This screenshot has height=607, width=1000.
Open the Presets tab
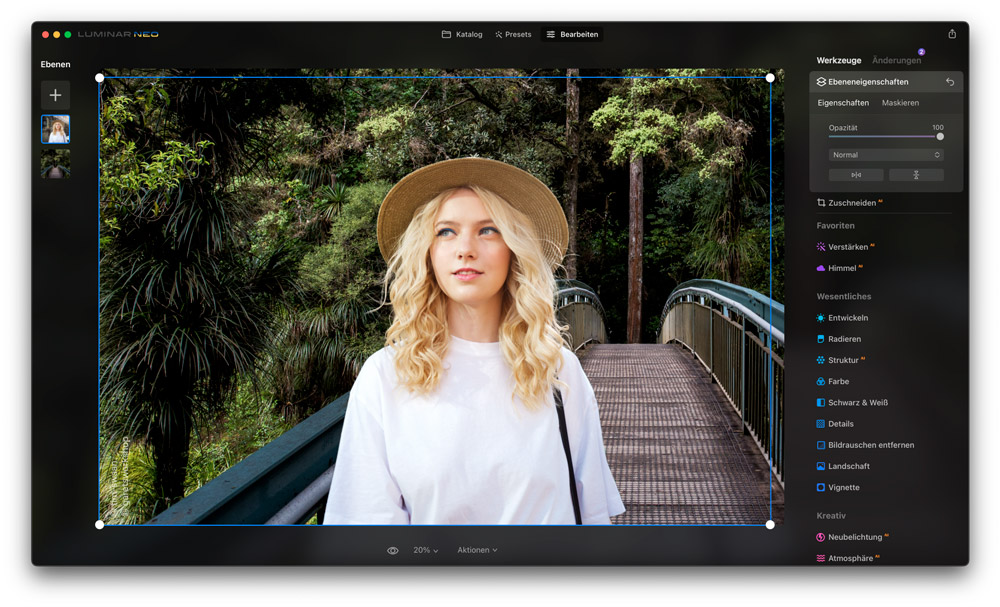(x=513, y=34)
